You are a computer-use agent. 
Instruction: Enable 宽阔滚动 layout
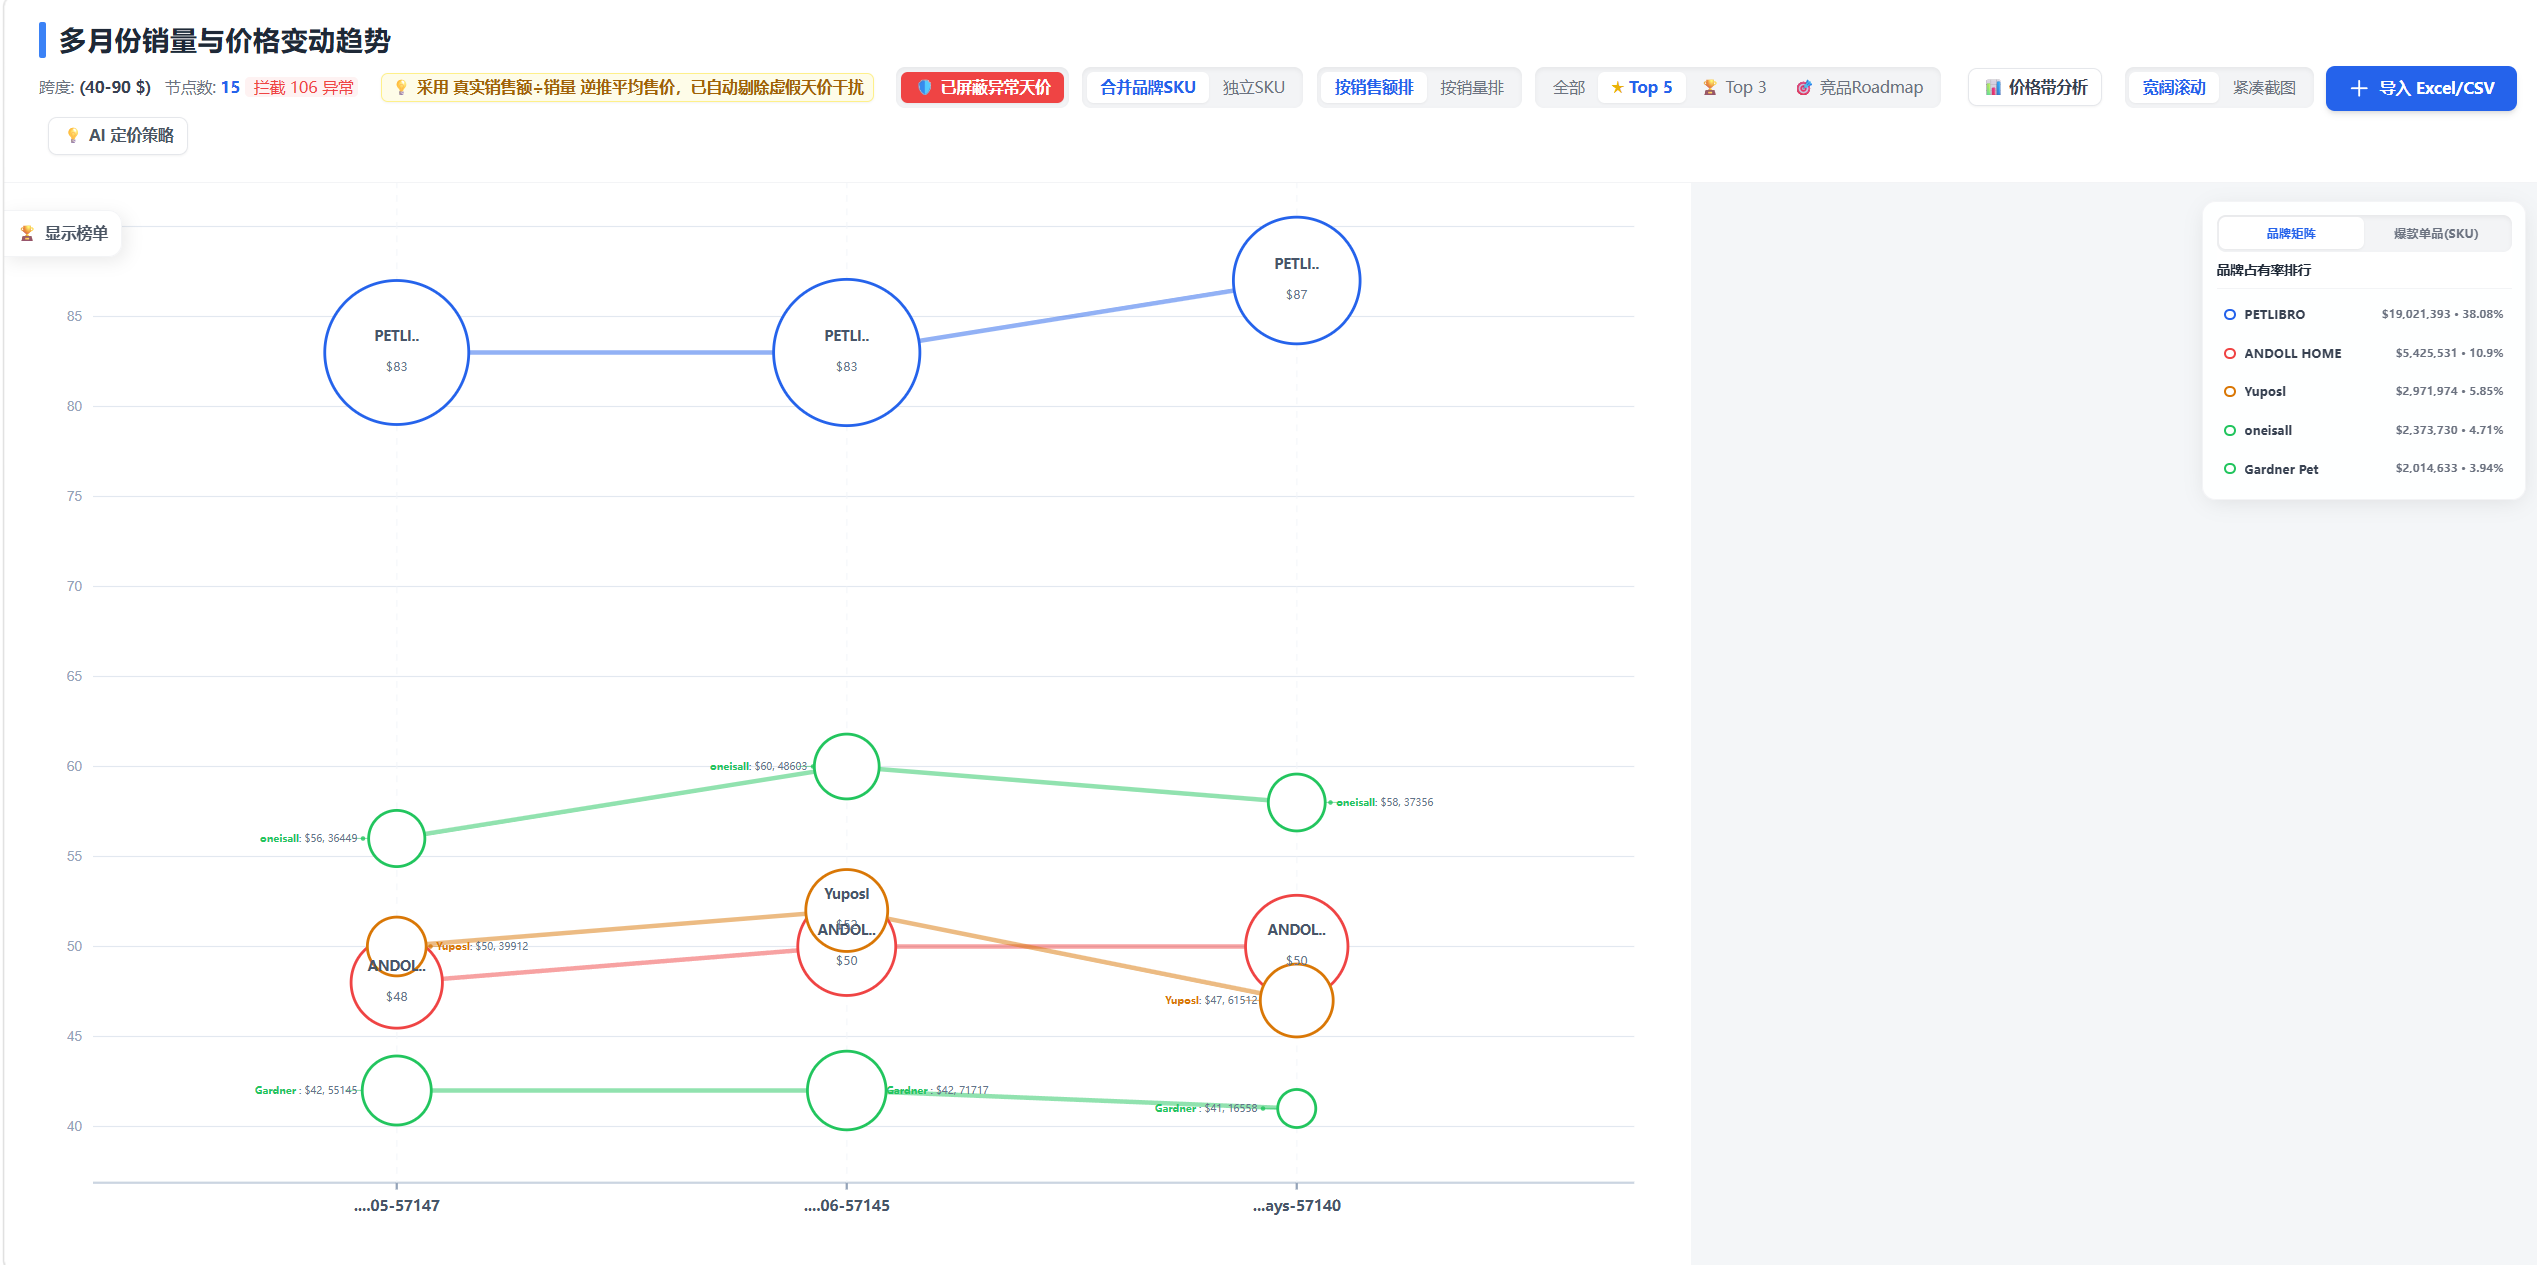click(2173, 87)
